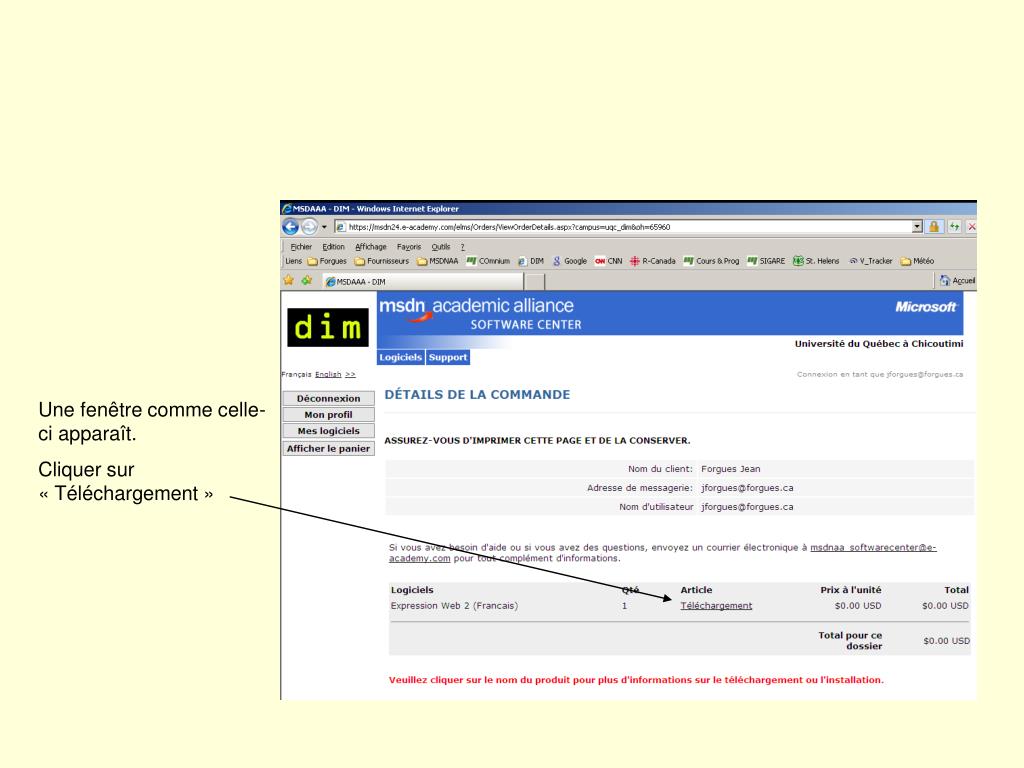1024x768 pixels.
Task: Open the MSDNAA links folder
Action: click(438, 261)
